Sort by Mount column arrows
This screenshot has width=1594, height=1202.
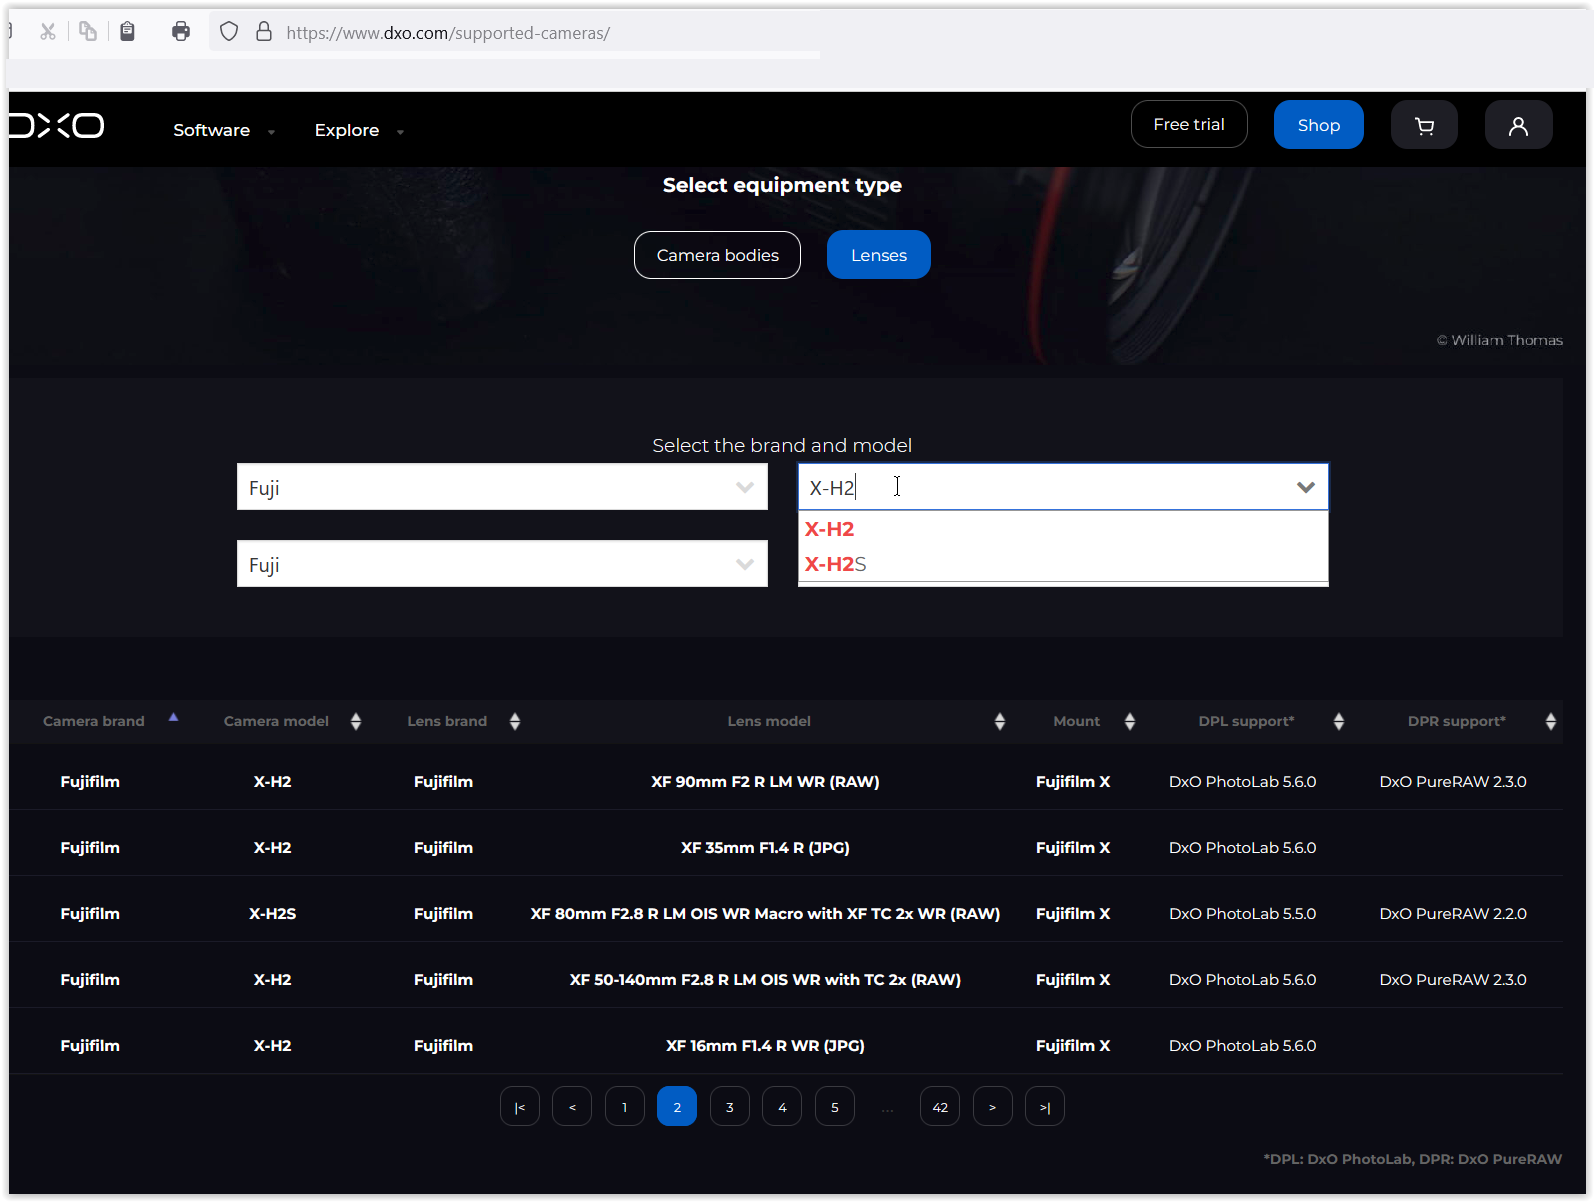(x=1130, y=721)
